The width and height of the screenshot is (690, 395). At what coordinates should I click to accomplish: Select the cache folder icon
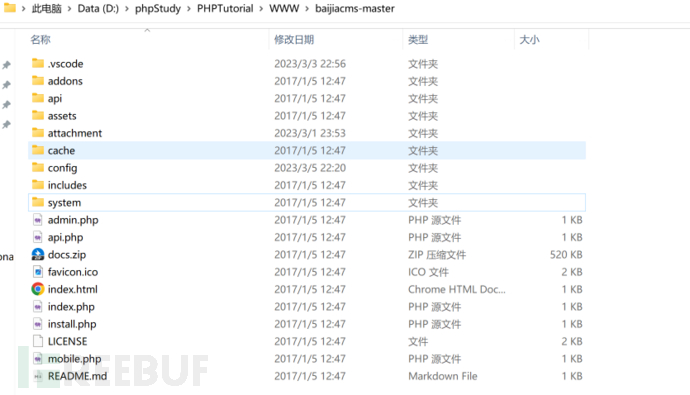point(38,150)
